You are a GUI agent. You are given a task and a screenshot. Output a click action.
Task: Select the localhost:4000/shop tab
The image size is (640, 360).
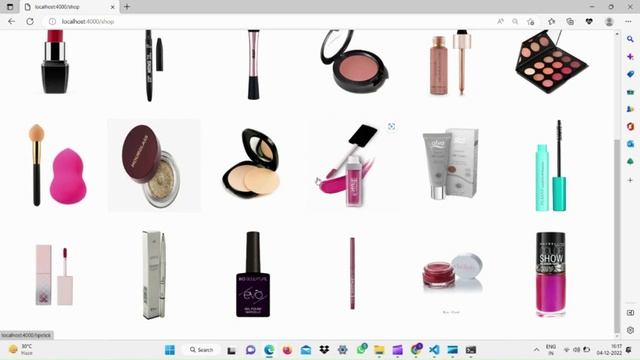pyautogui.click(x=69, y=7)
